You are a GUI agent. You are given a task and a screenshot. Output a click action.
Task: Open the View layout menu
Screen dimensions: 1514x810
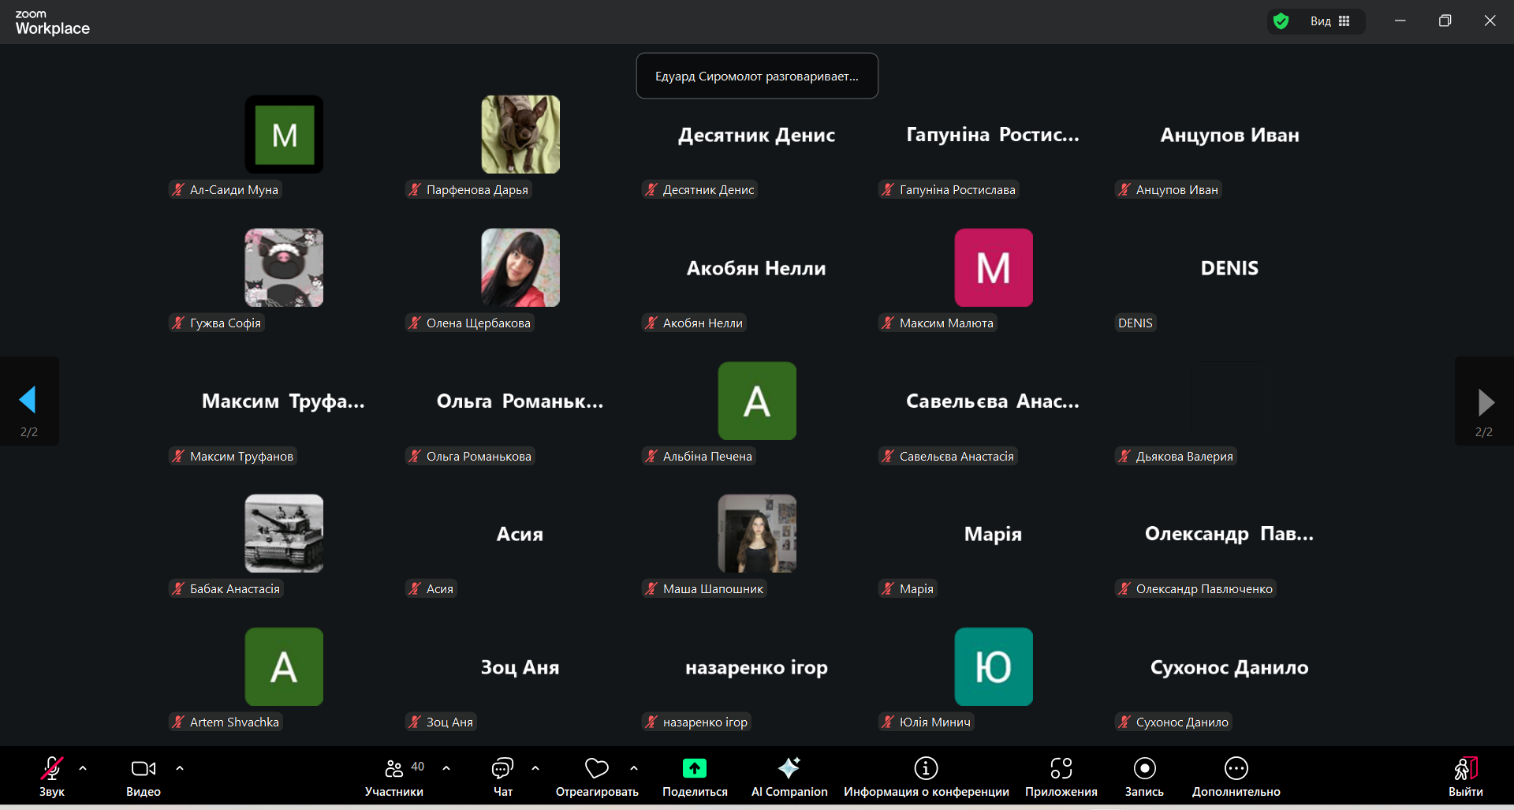[x=1330, y=21]
